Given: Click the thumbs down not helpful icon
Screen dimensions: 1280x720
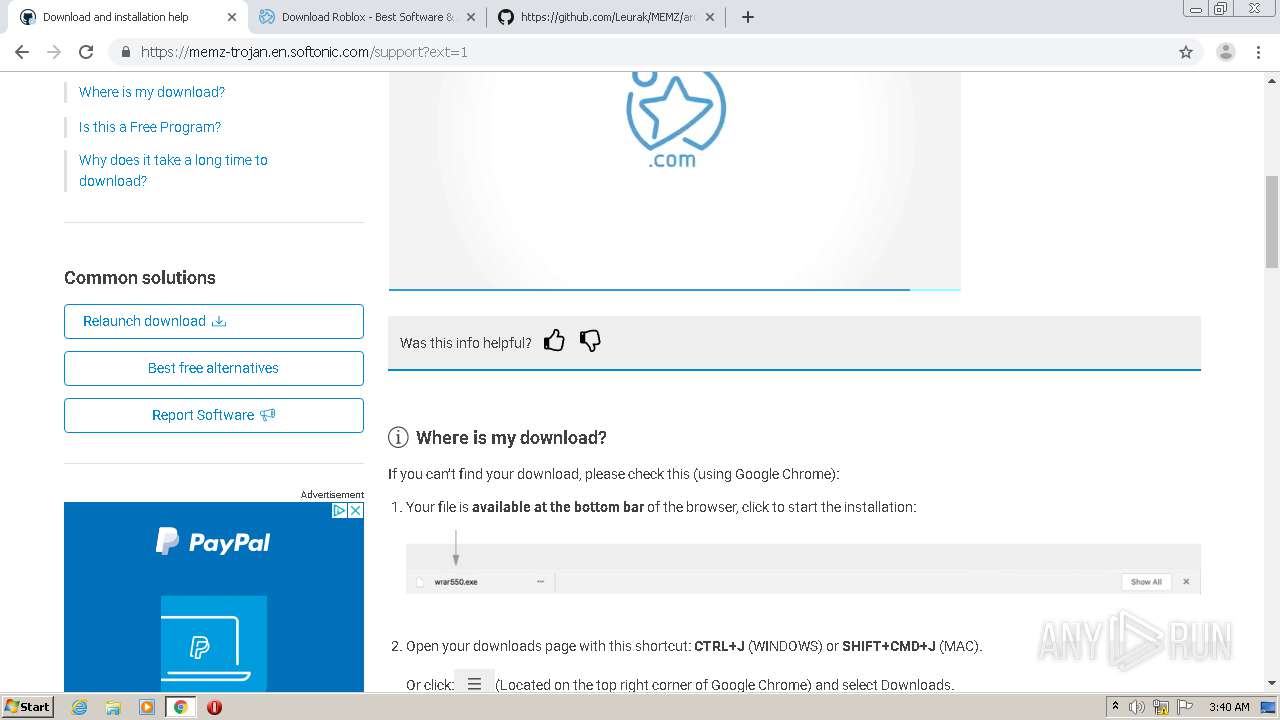Looking at the screenshot, I should coord(590,341).
